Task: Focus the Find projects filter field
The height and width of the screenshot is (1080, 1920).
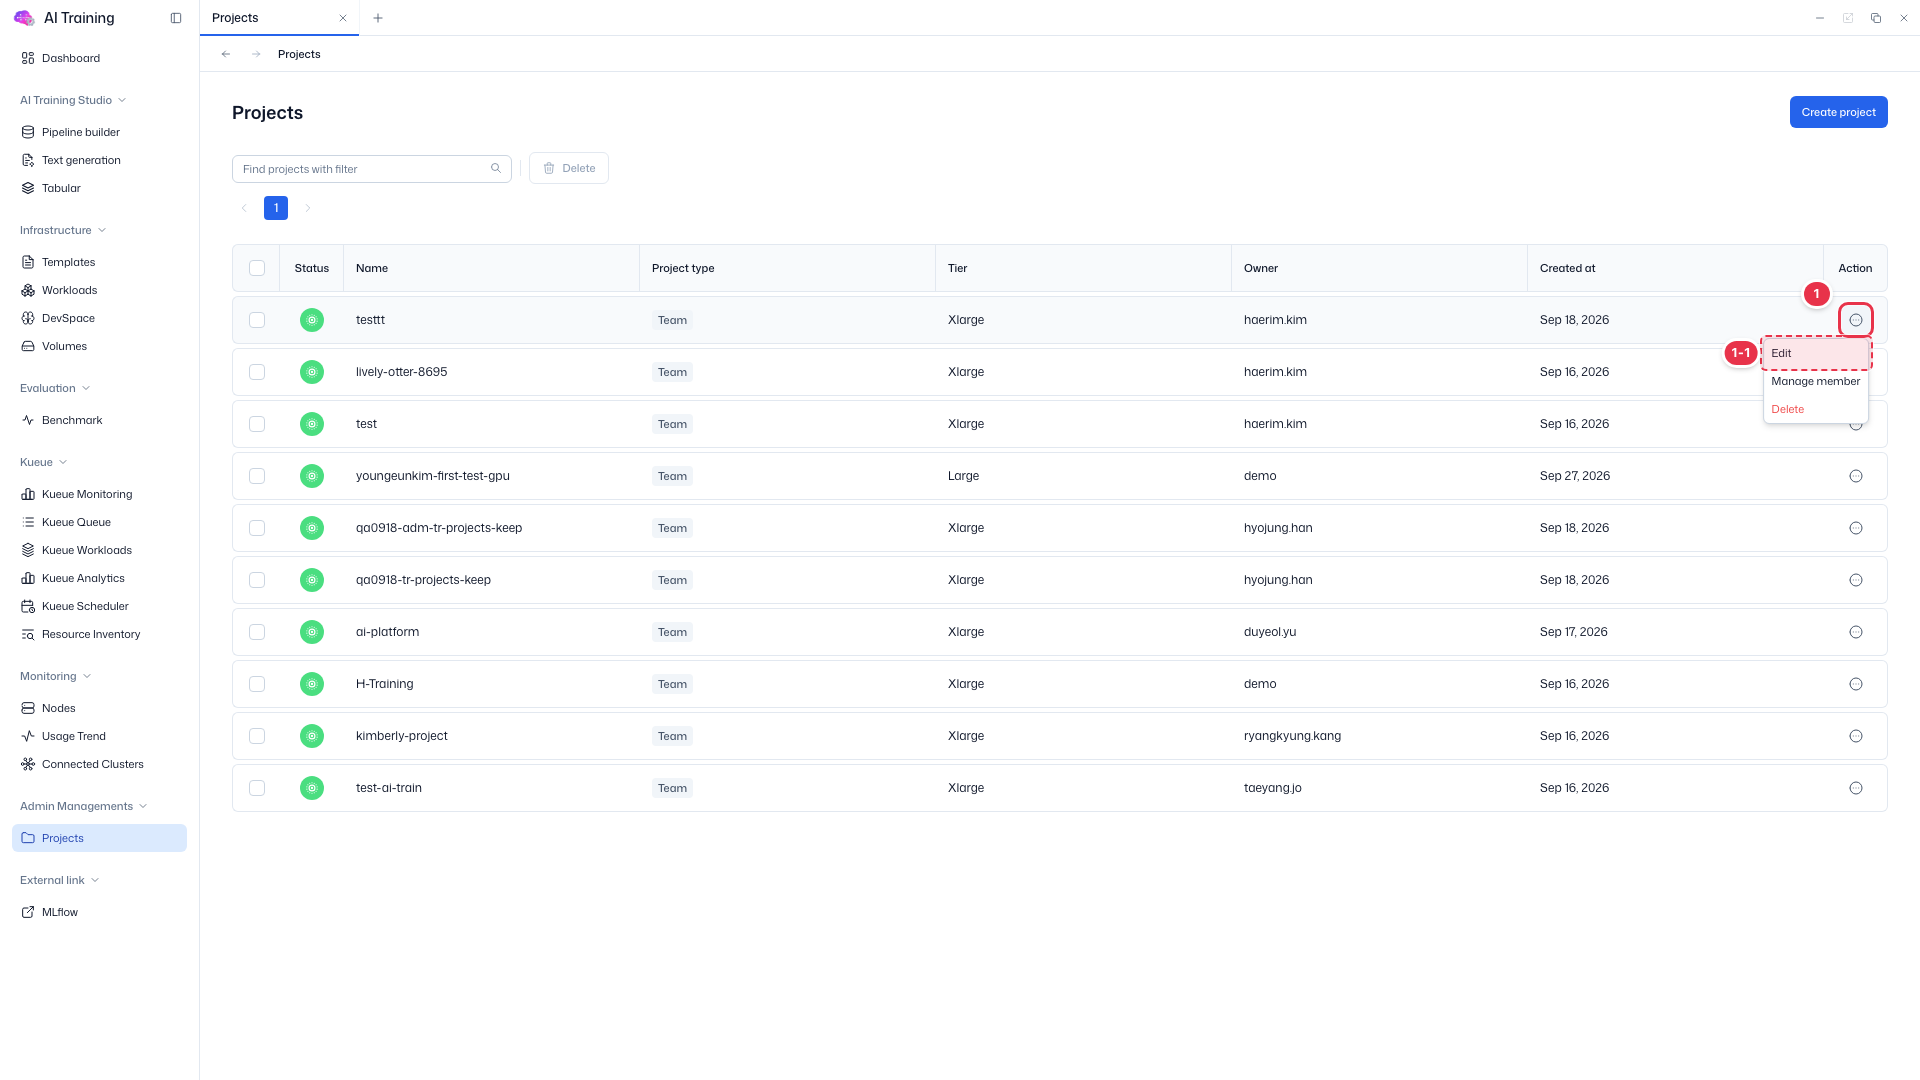Action: click(x=372, y=169)
